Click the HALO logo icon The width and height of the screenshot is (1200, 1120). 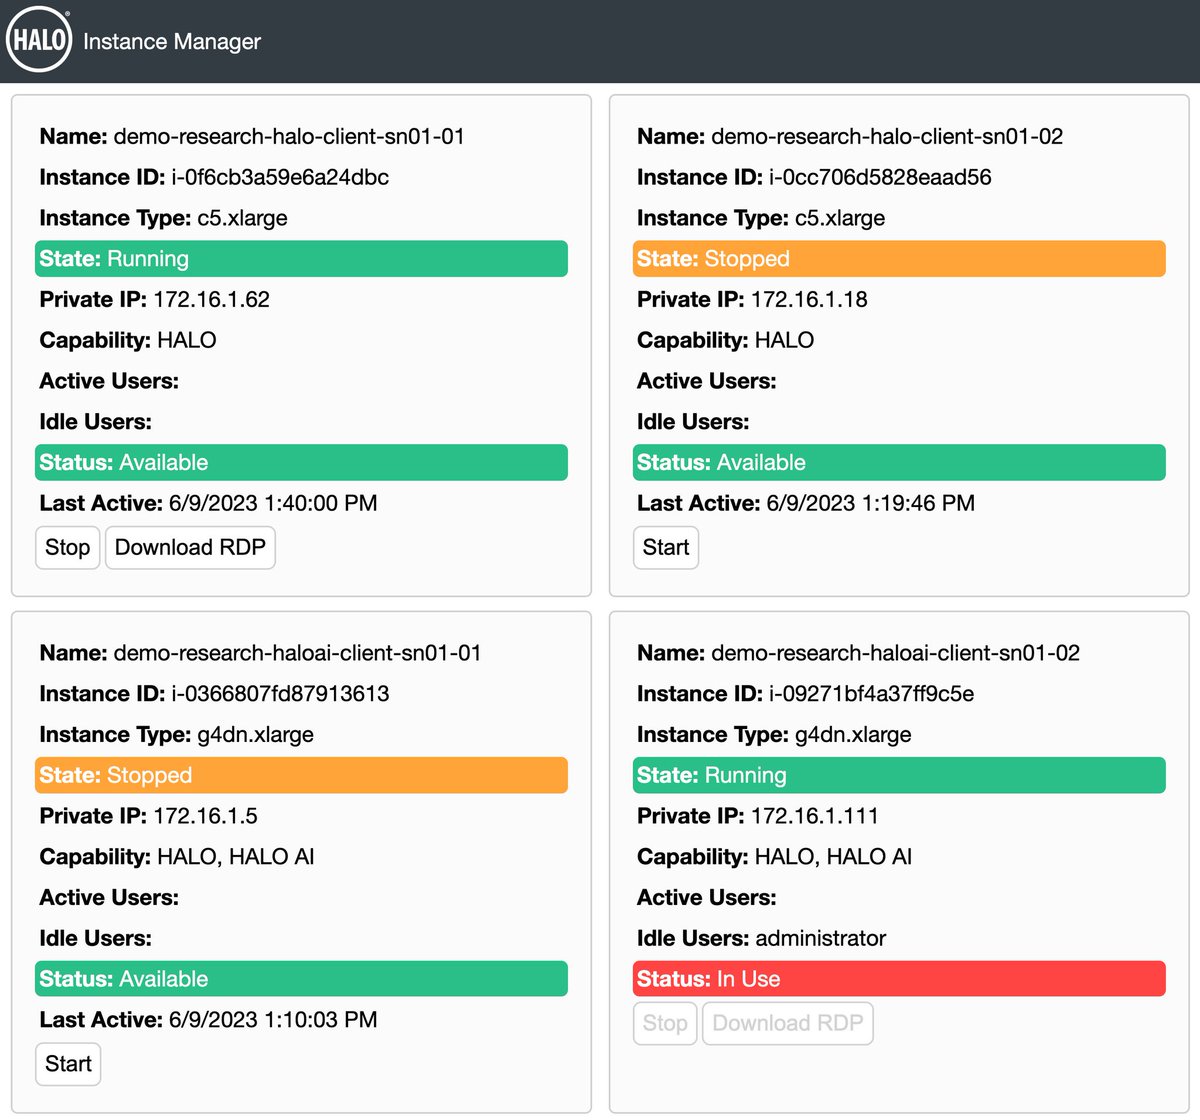point(39,40)
